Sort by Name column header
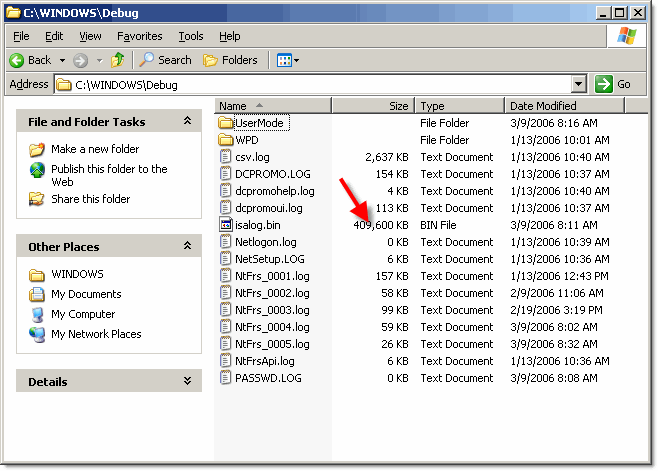 tap(273, 106)
